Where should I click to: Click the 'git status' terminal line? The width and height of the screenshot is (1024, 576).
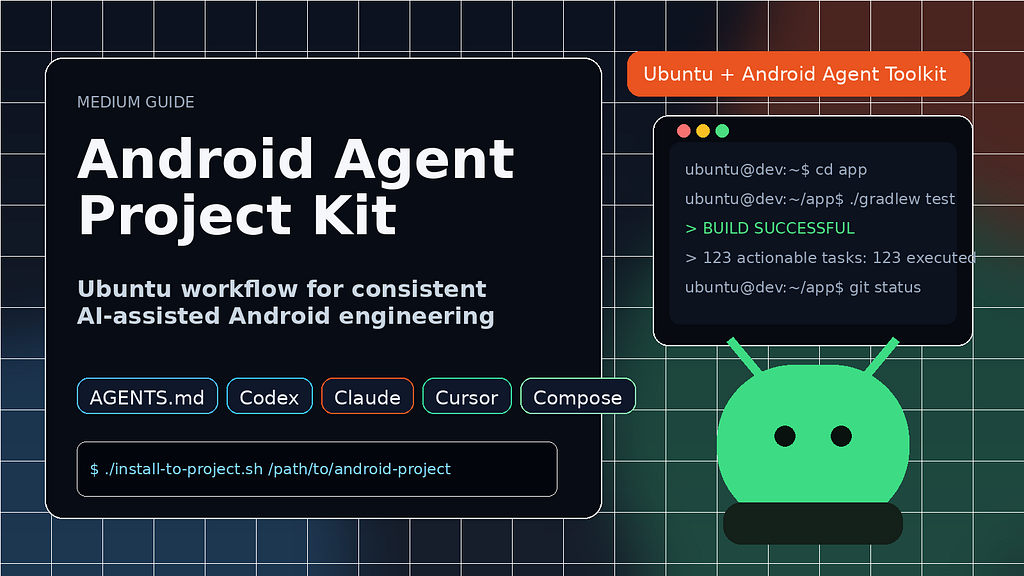point(803,287)
